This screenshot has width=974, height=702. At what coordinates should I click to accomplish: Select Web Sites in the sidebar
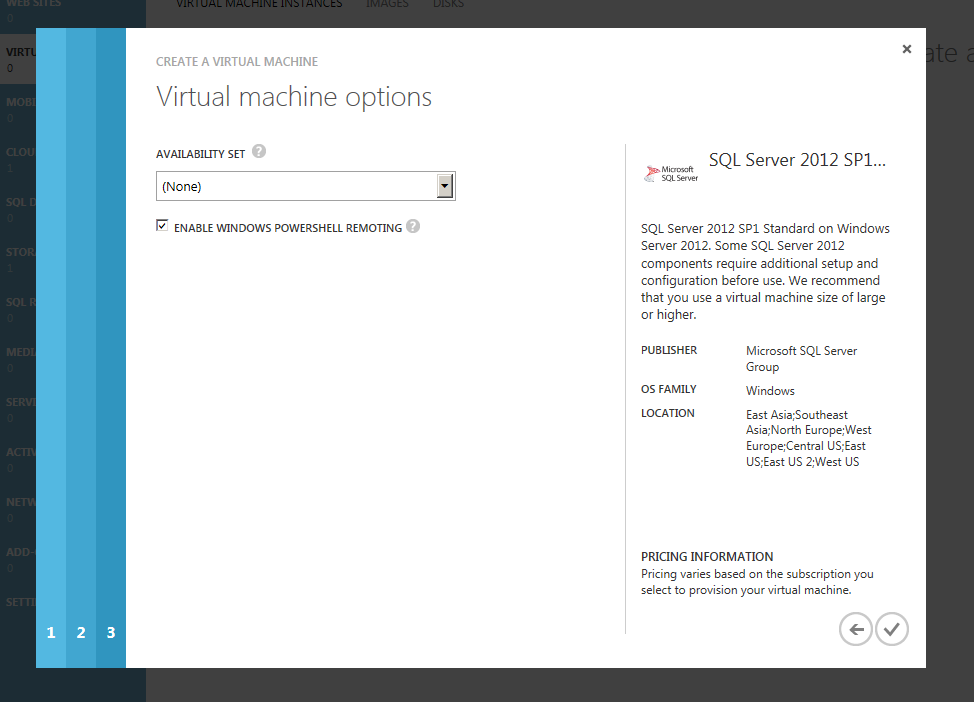tap(18, 5)
